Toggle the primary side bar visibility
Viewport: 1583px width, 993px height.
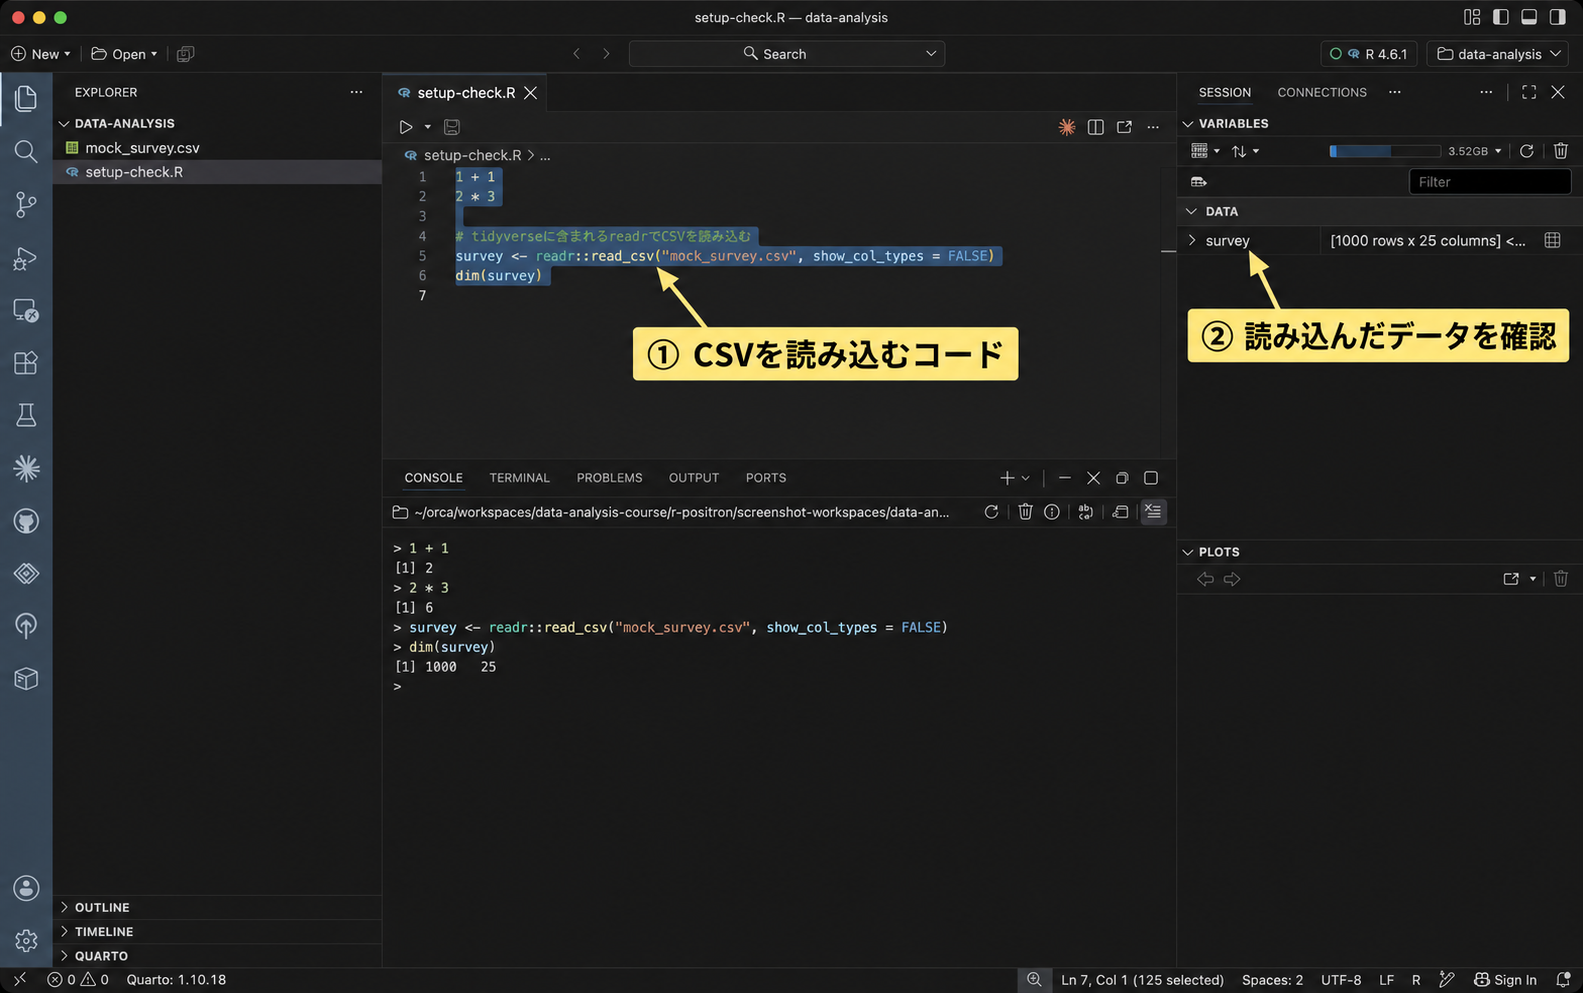click(x=1500, y=17)
